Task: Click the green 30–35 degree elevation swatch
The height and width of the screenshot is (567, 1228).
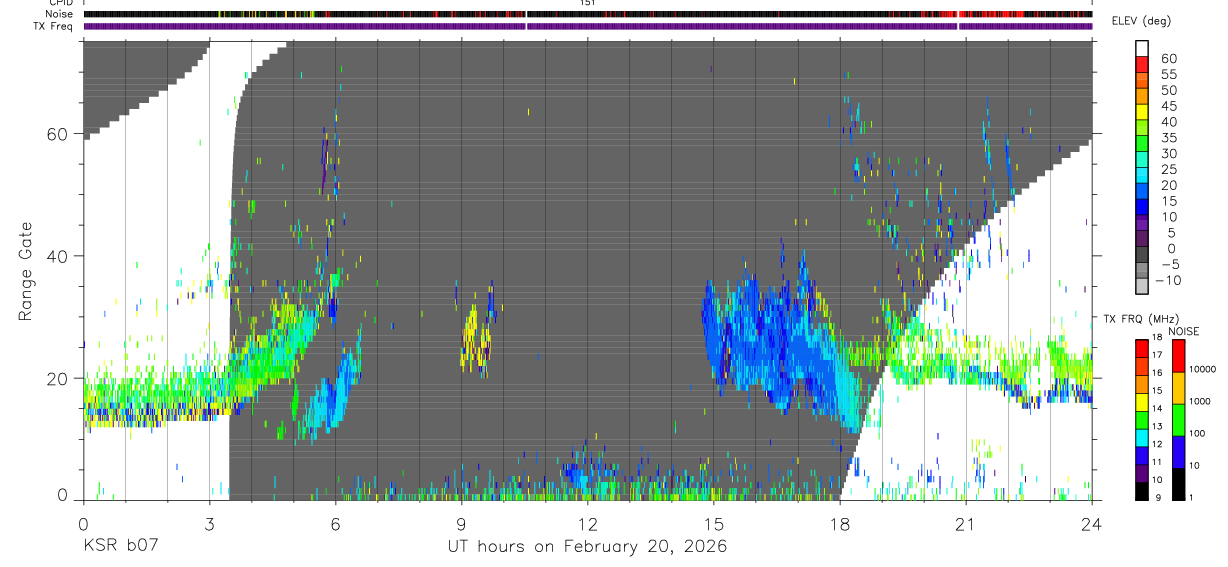Action: coord(1143,145)
